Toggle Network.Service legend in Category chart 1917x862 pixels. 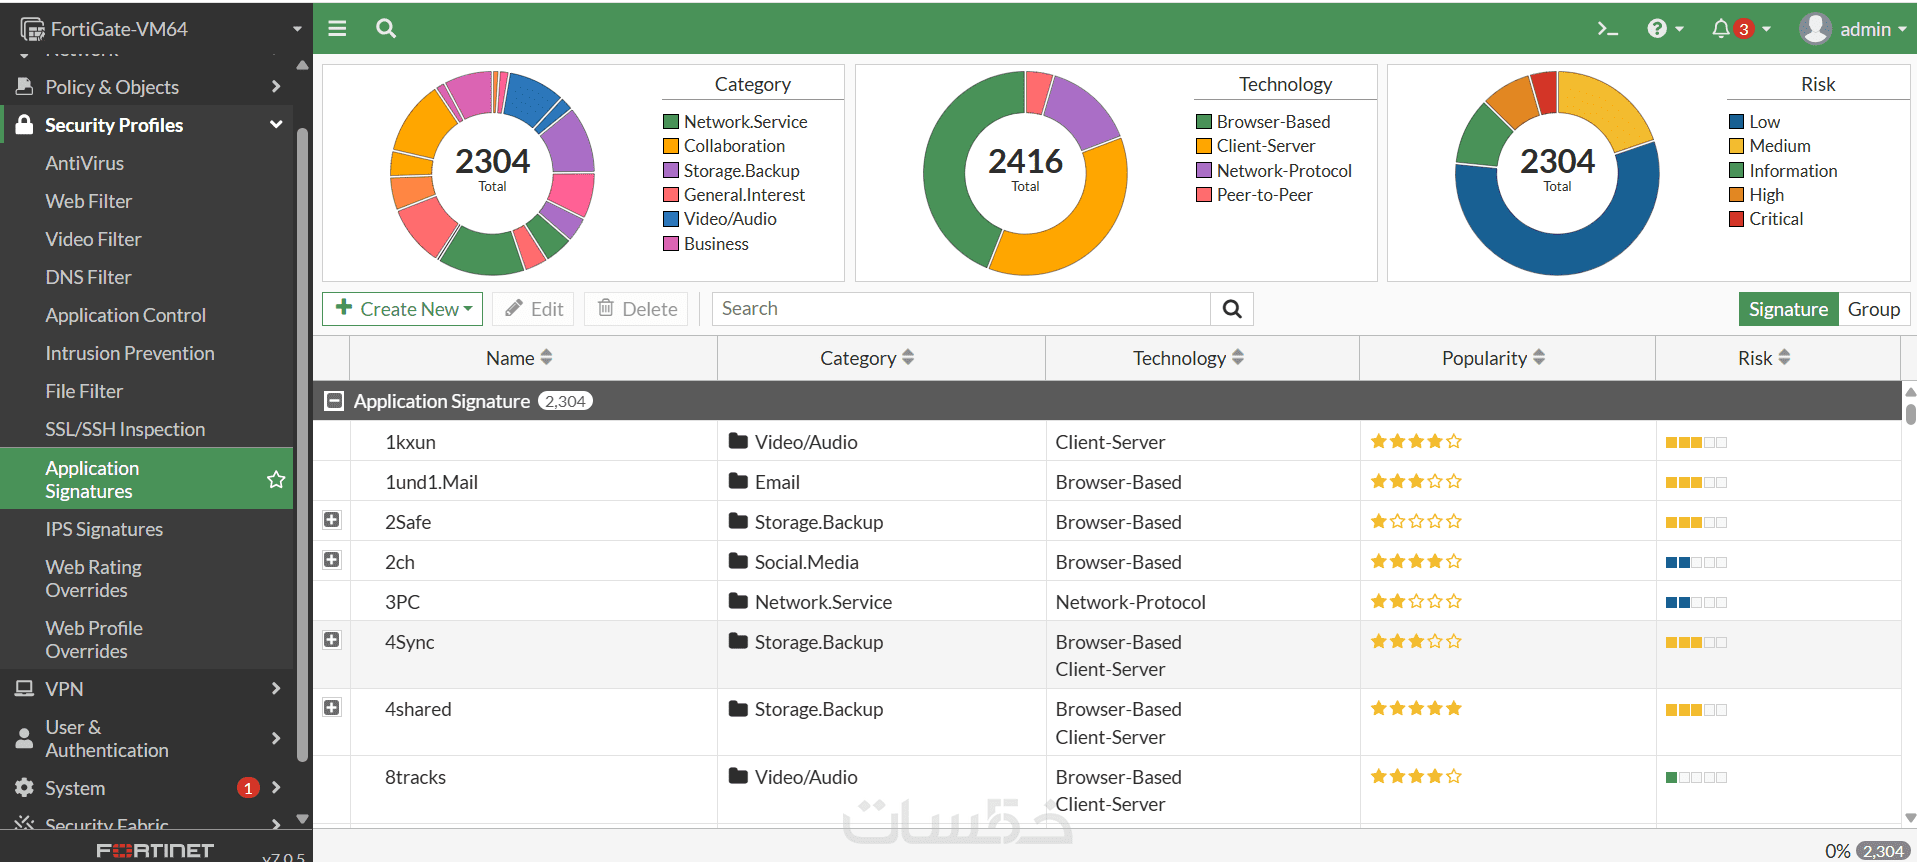coord(735,122)
